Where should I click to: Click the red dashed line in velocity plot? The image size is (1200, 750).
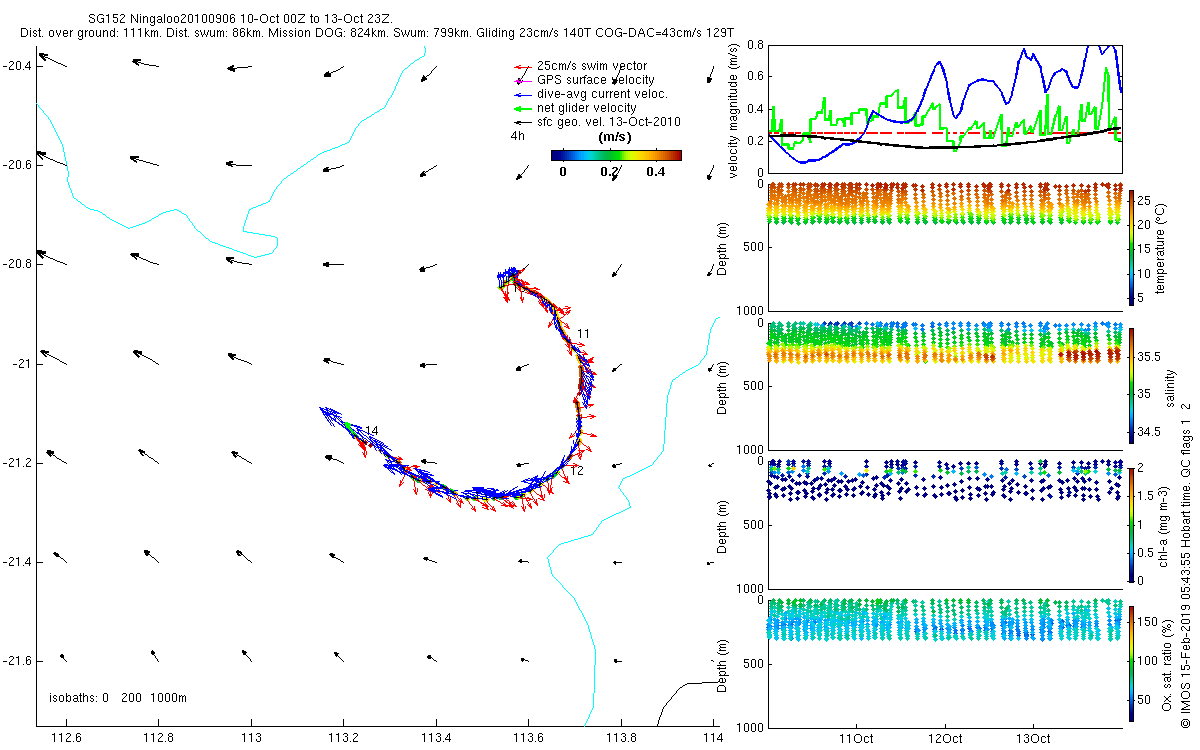click(x=945, y=132)
